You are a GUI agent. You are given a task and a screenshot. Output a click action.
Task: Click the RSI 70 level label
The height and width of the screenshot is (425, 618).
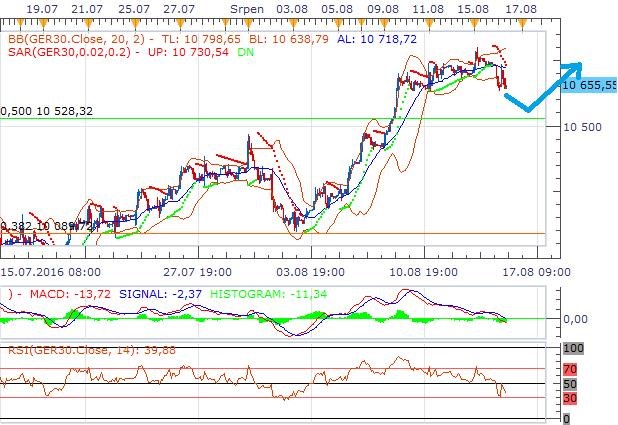[570, 370]
